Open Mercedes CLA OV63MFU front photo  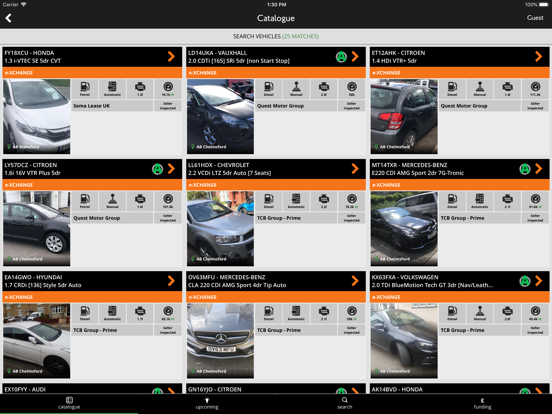pos(220,341)
